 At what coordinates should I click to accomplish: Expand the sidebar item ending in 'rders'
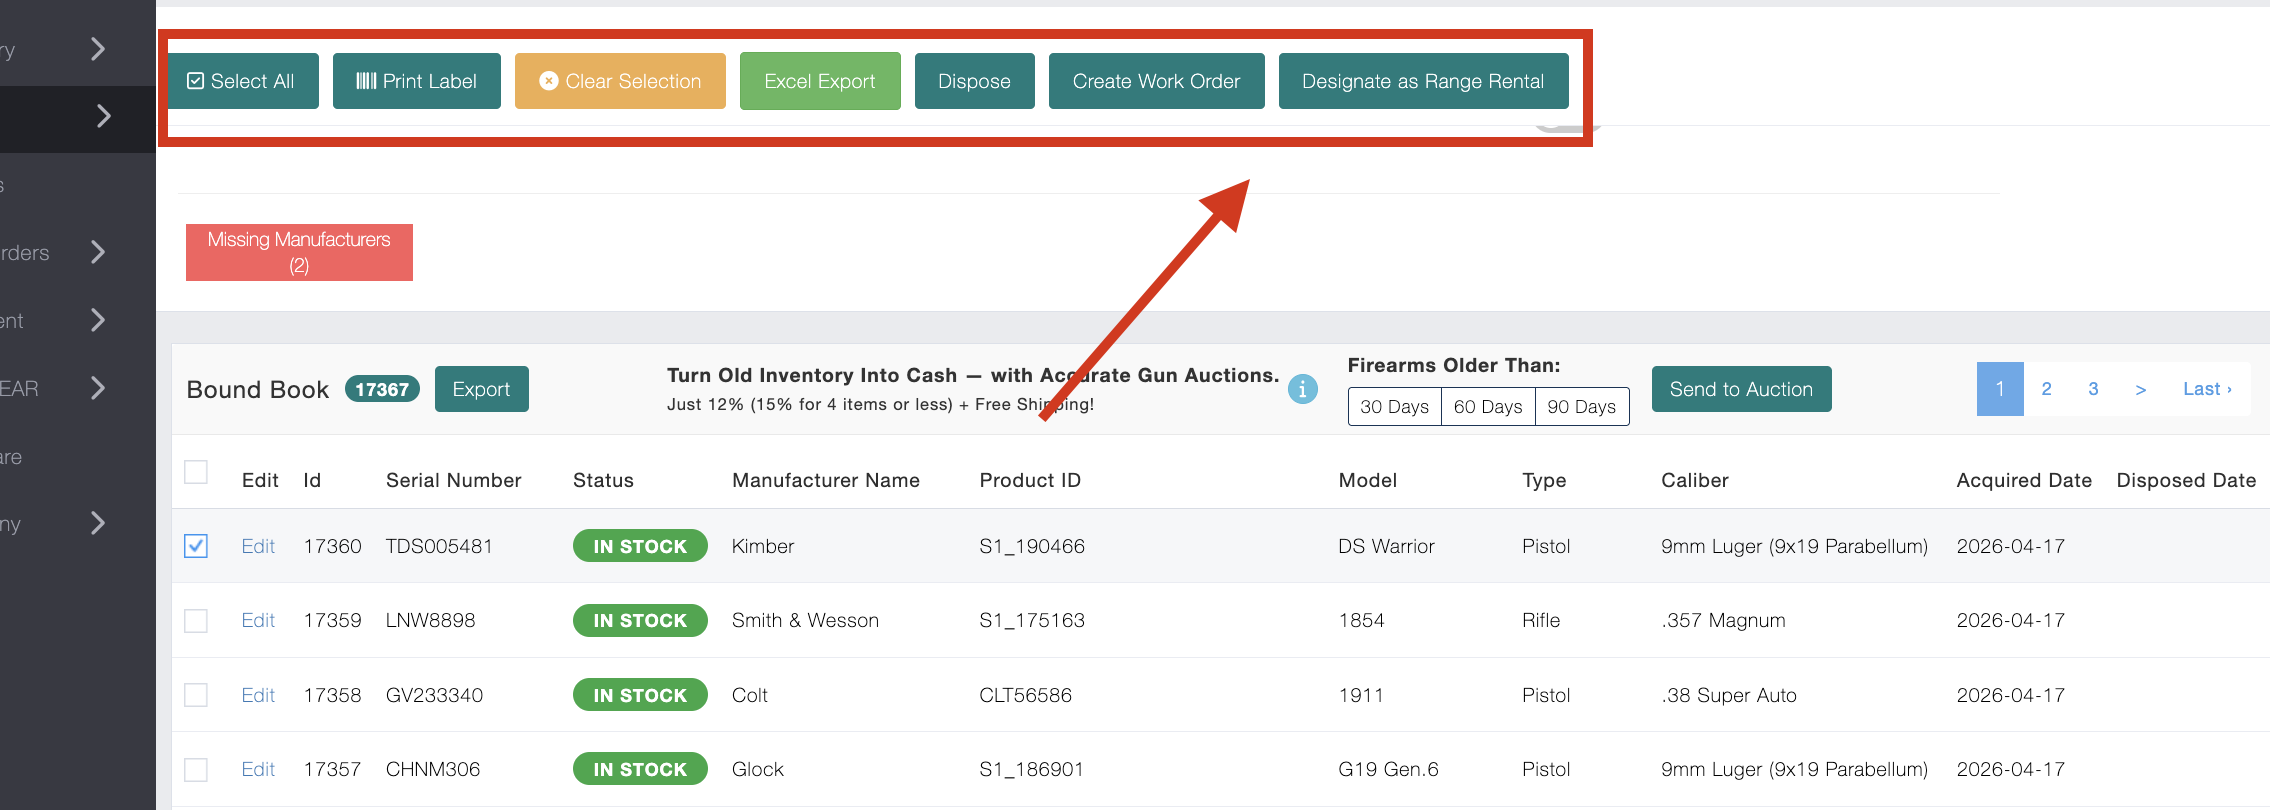(98, 252)
